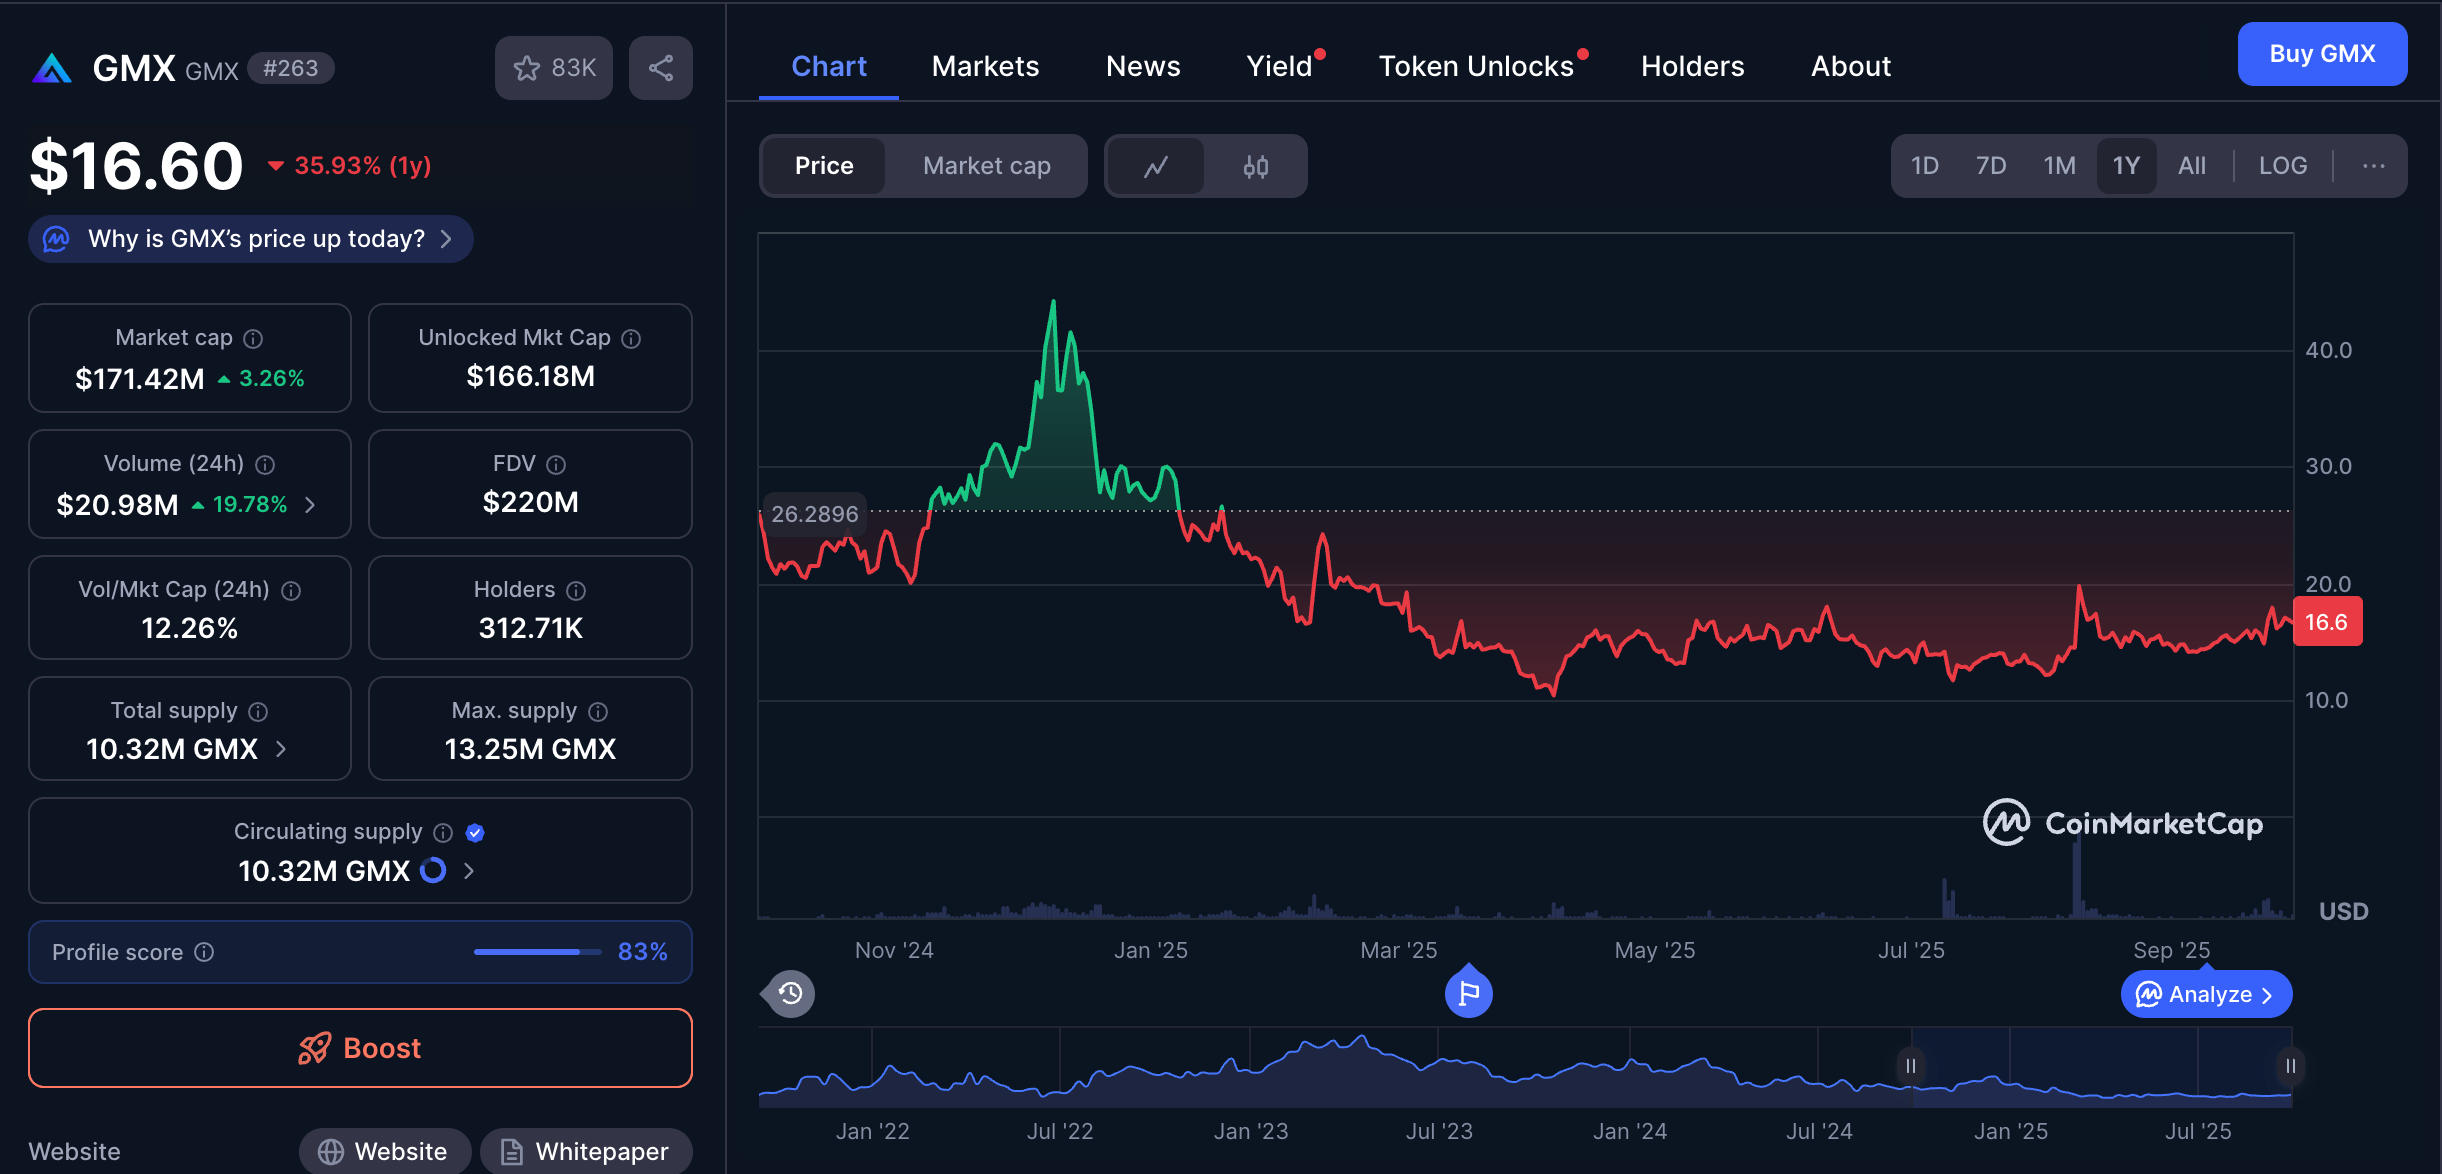Click the flag event marker on chart
The height and width of the screenshot is (1174, 2442).
[x=1468, y=993]
